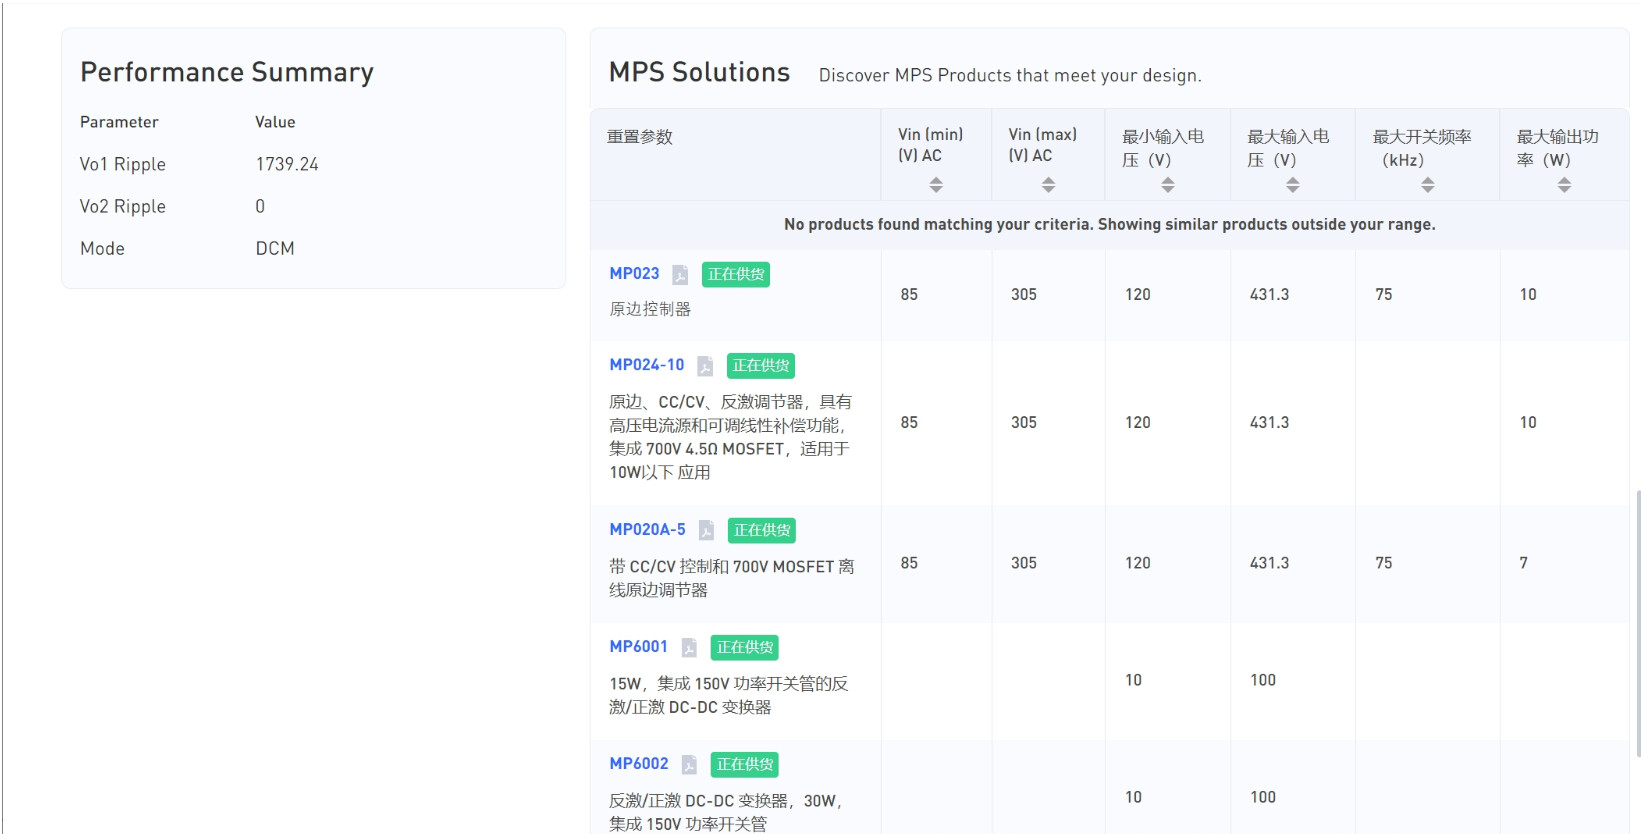Open the MP6001 datasheet PDF icon
The width and height of the screenshot is (1641, 834).
(689, 648)
